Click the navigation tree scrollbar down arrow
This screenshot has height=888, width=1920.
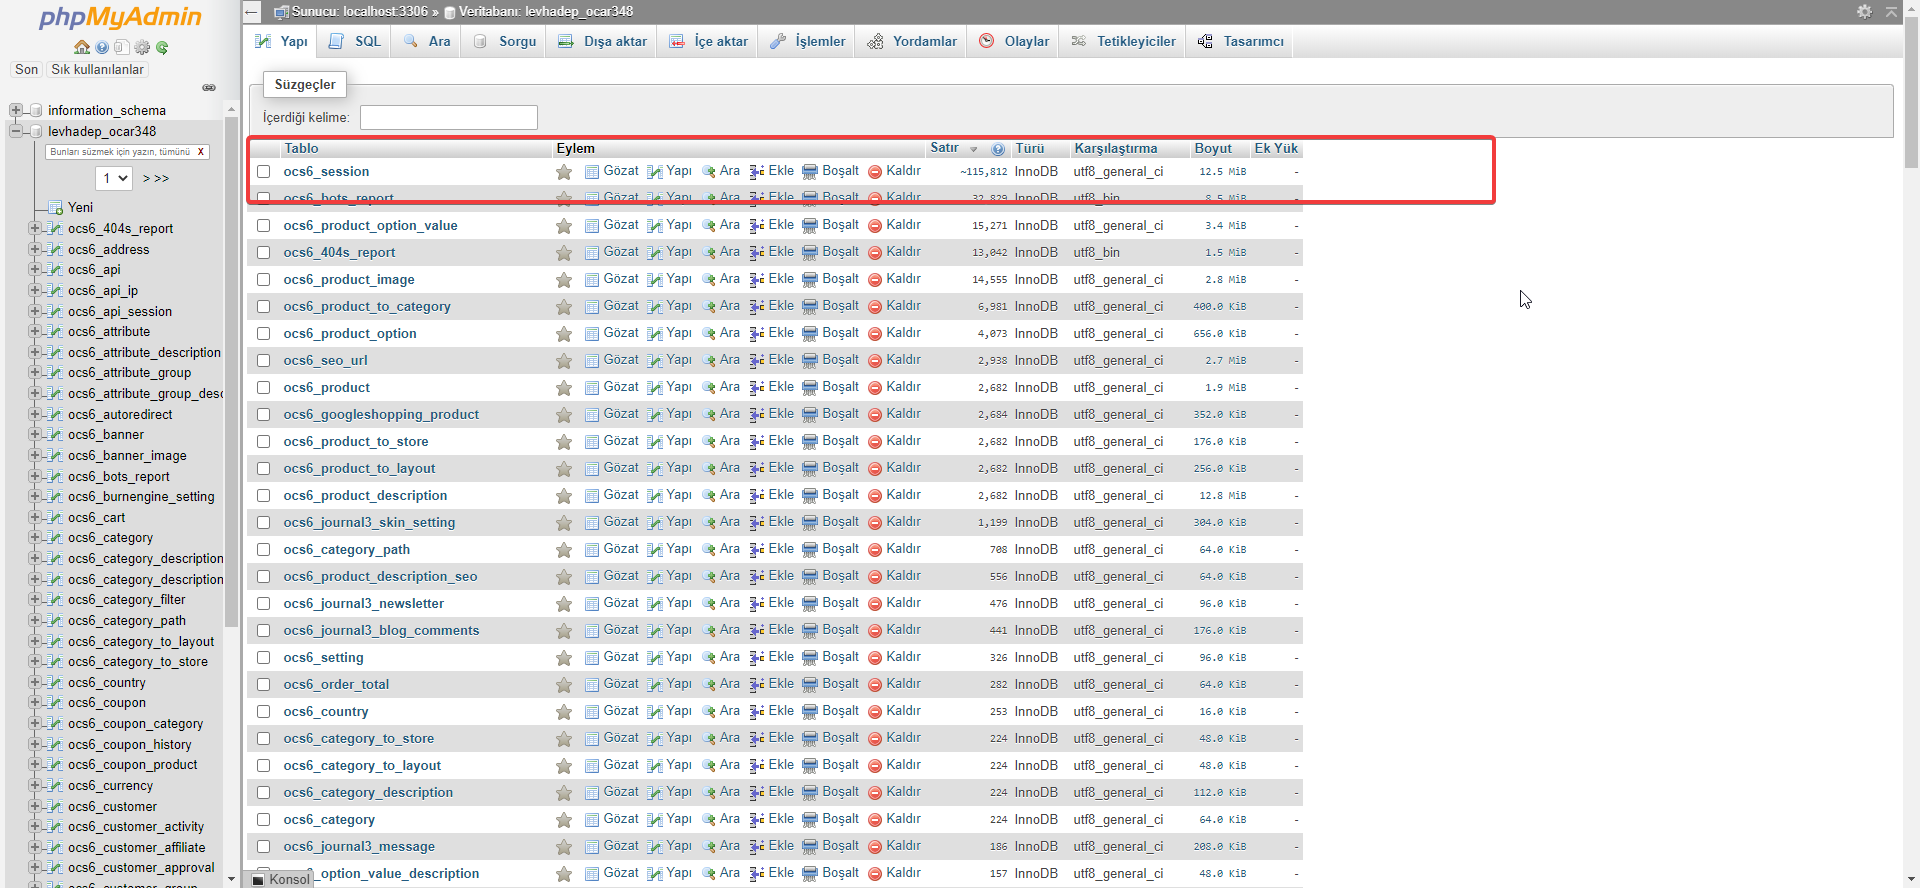coord(231,879)
